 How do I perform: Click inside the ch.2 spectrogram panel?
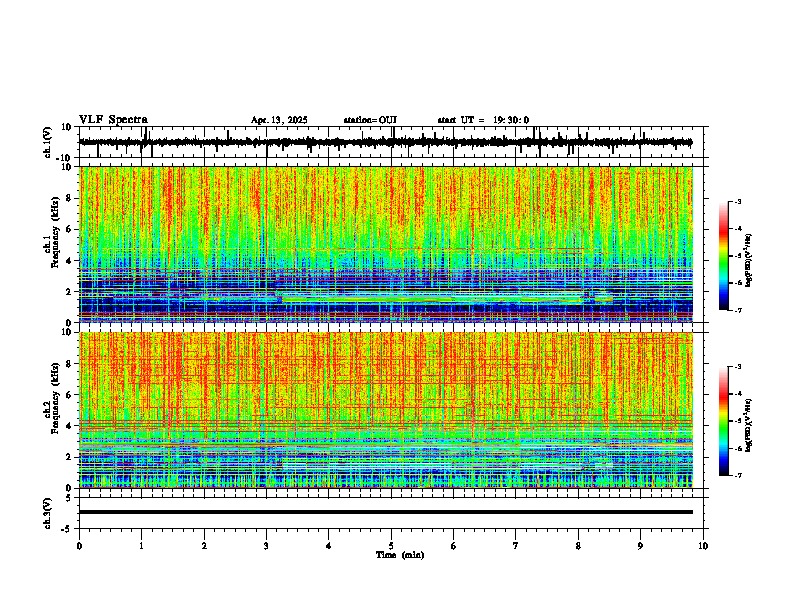click(386, 410)
